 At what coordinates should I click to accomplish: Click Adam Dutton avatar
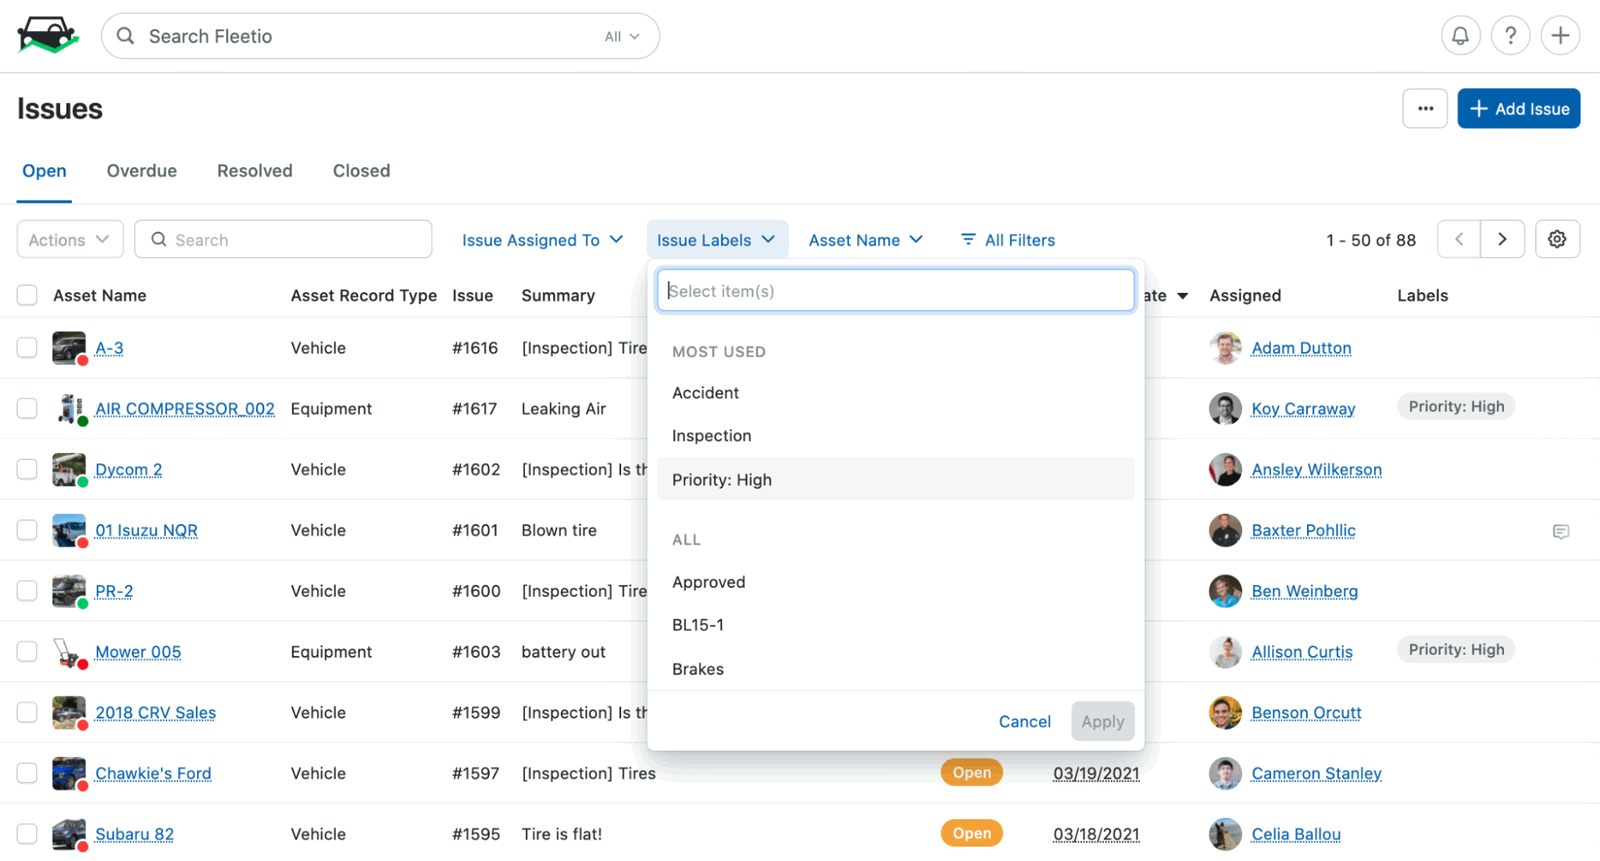coord(1225,348)
